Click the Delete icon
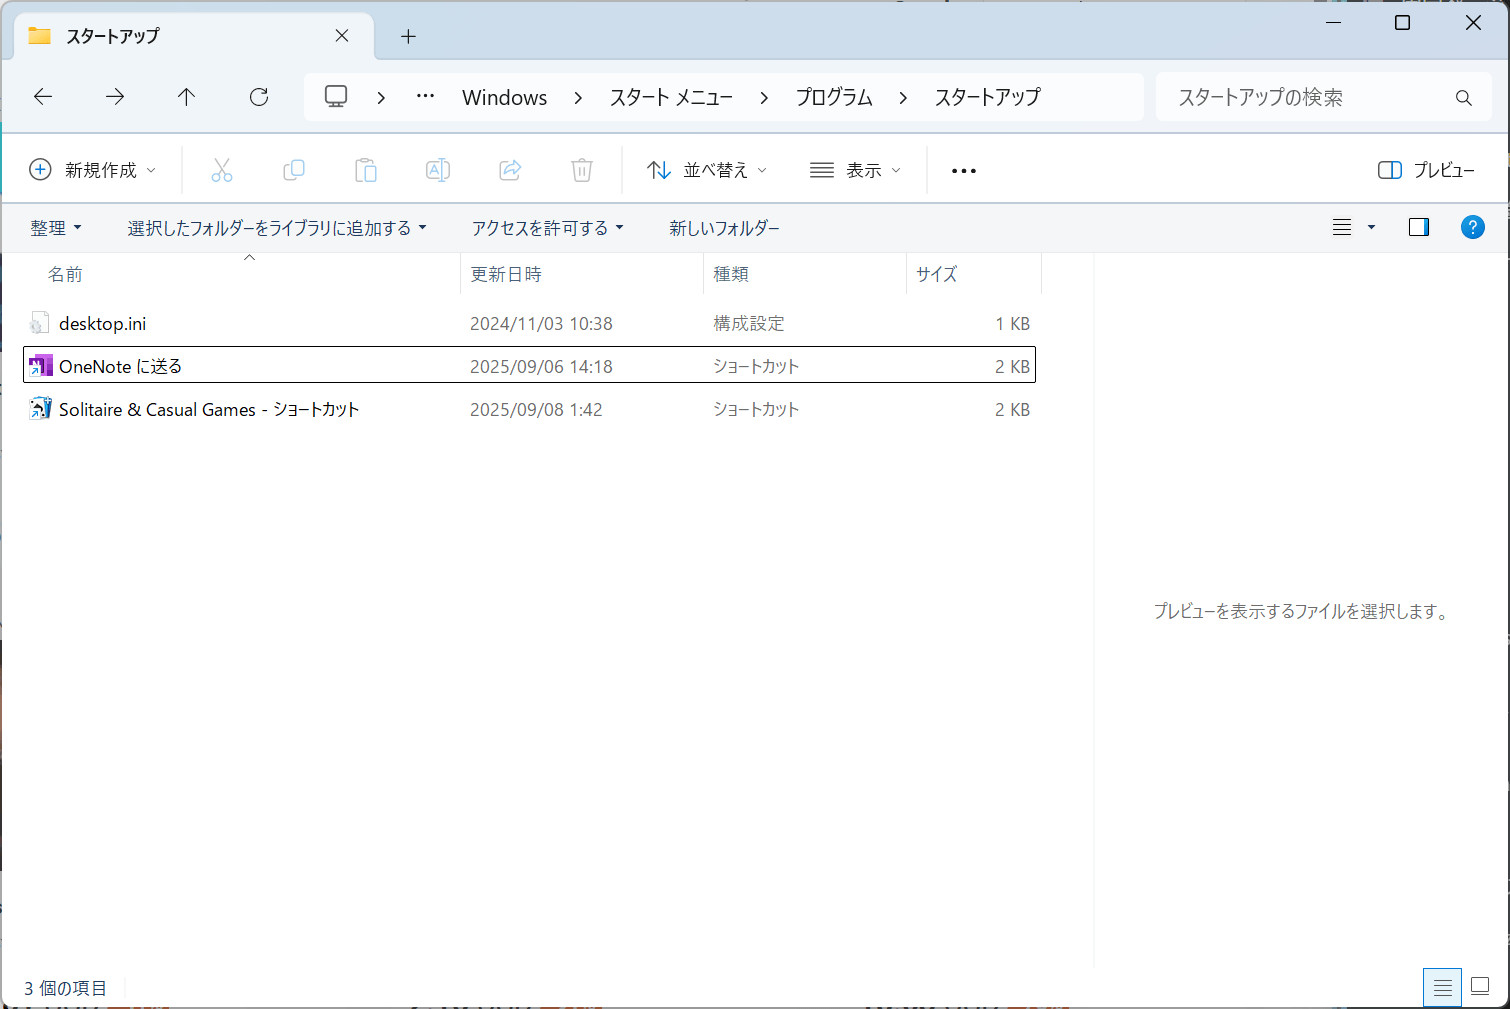Viewport: 1510px width, 1009px height. [581, 169]
